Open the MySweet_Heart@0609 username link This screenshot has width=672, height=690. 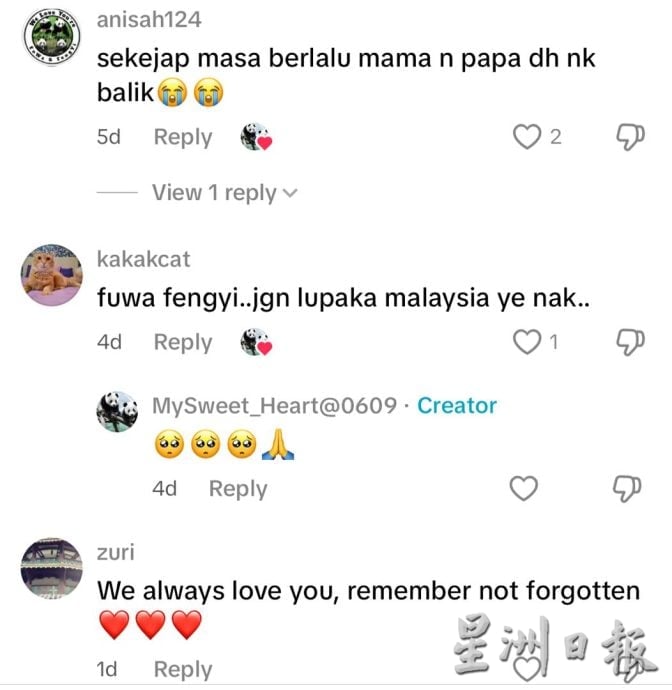click(x=274, y=405)
